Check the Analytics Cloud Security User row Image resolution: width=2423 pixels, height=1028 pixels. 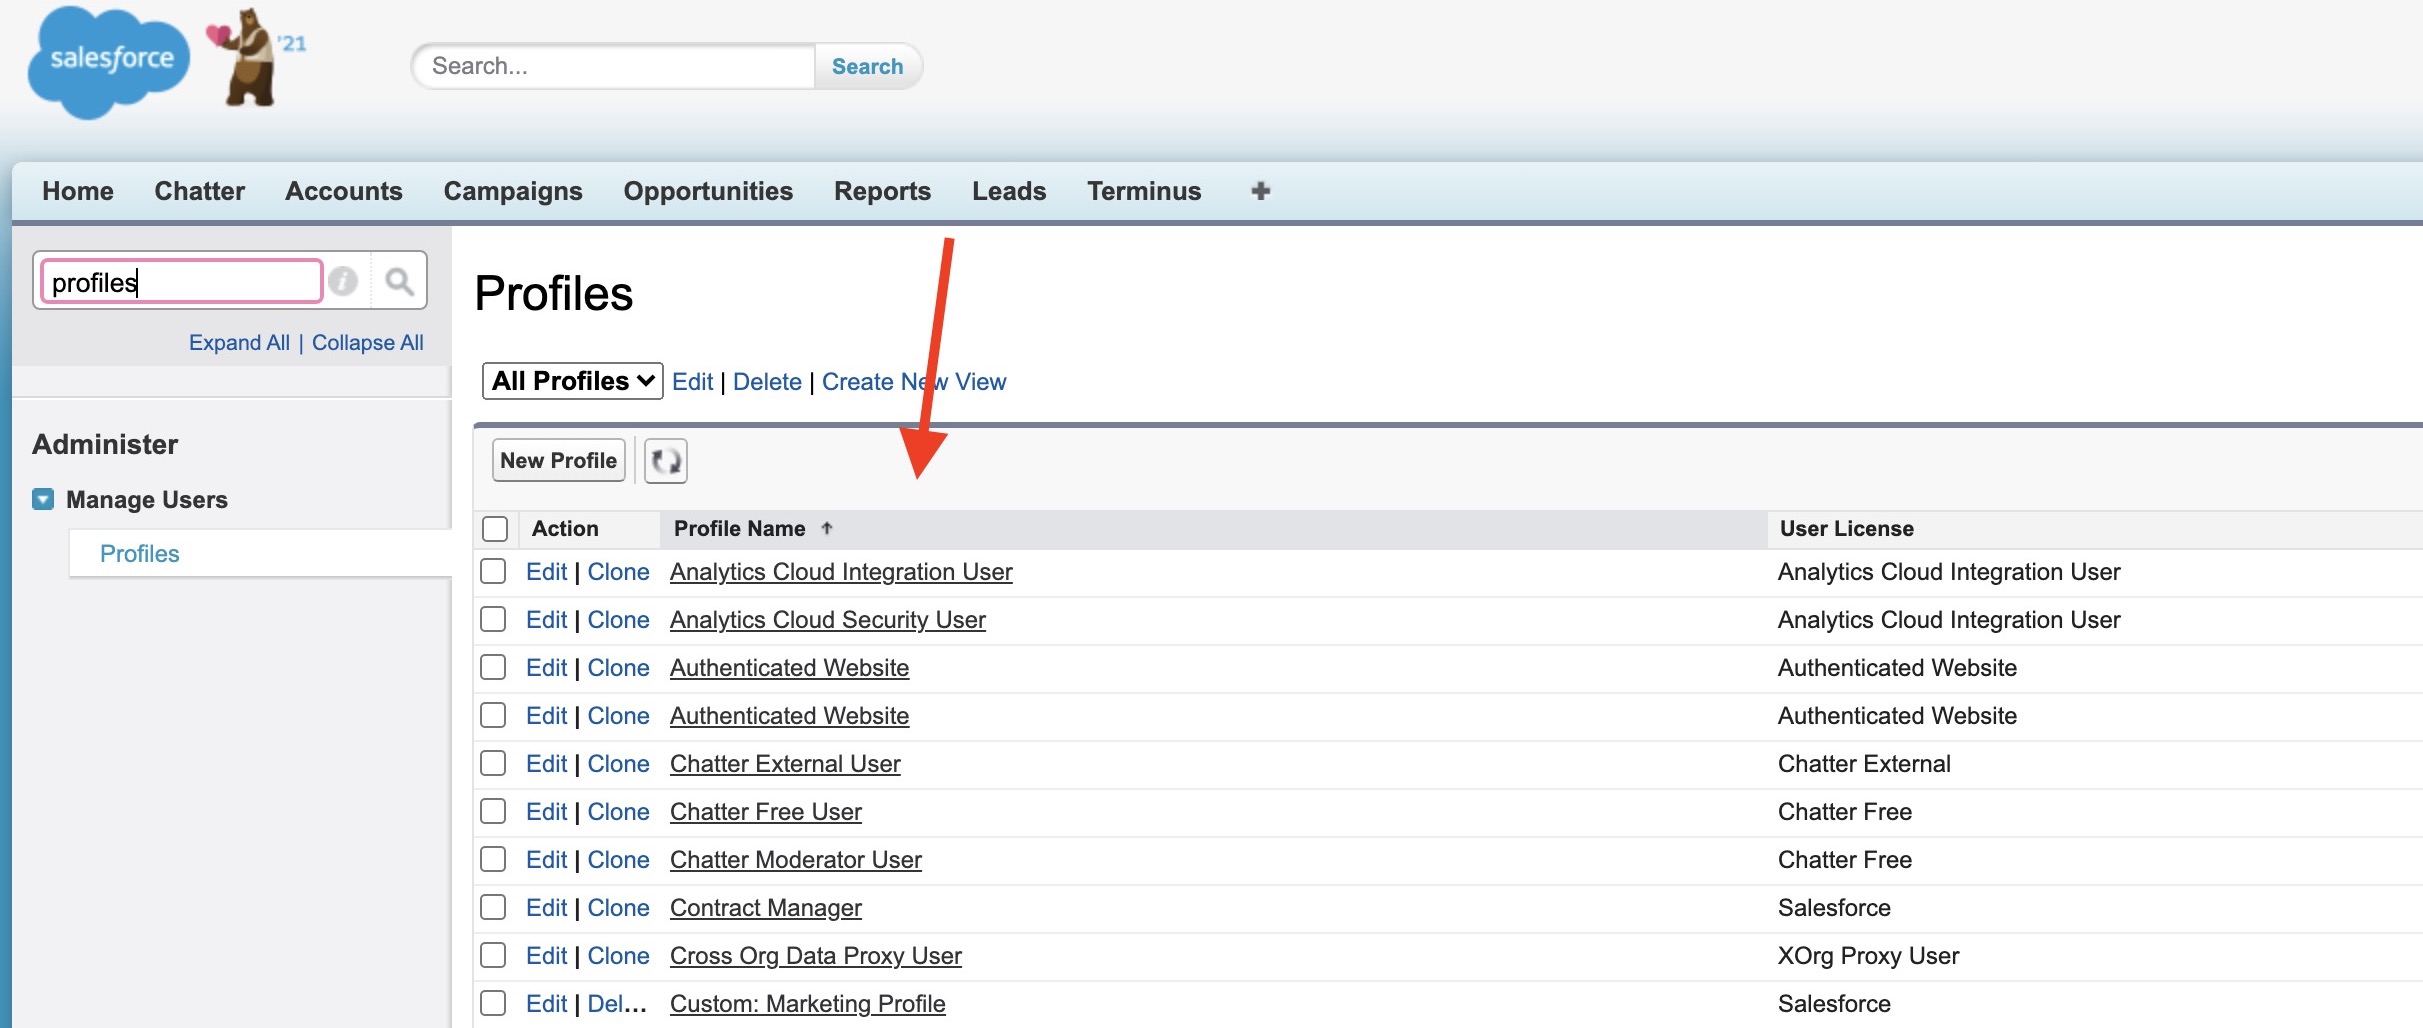493,619
